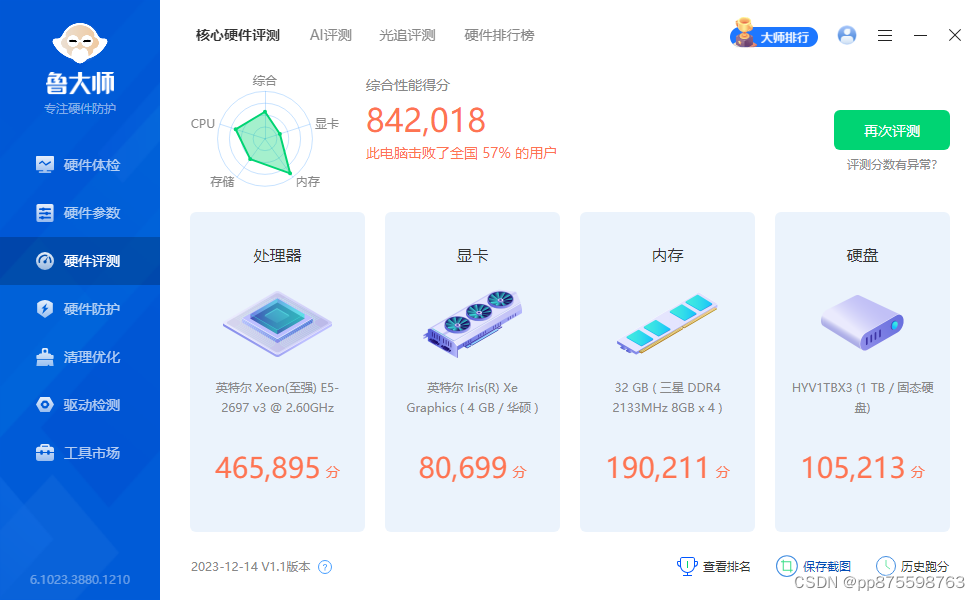Click the Xeon E5-2697 v3 processor name
This screenshot has height=600, width=980.
tap(278, 398)
